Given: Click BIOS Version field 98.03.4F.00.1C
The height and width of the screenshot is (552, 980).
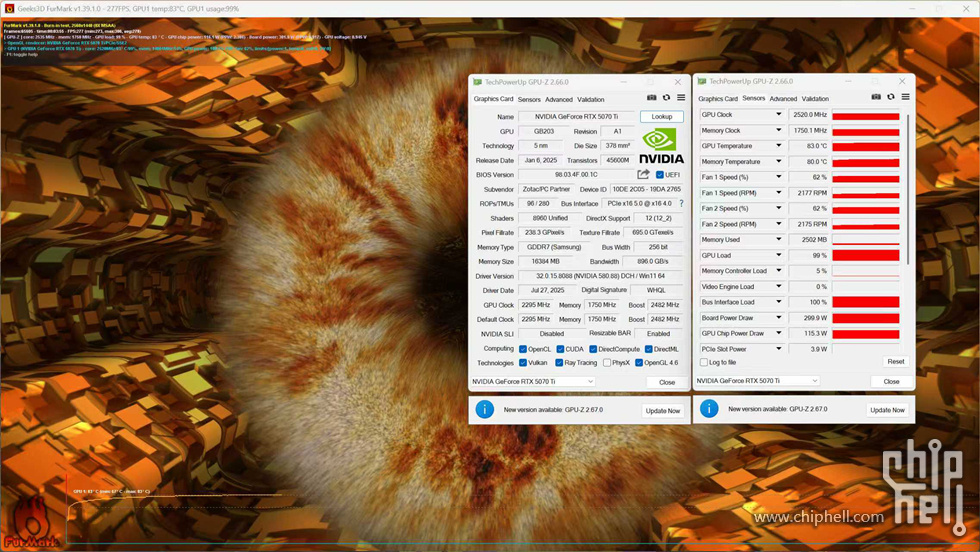Looking at the screenshot, I should coord(576,175).
